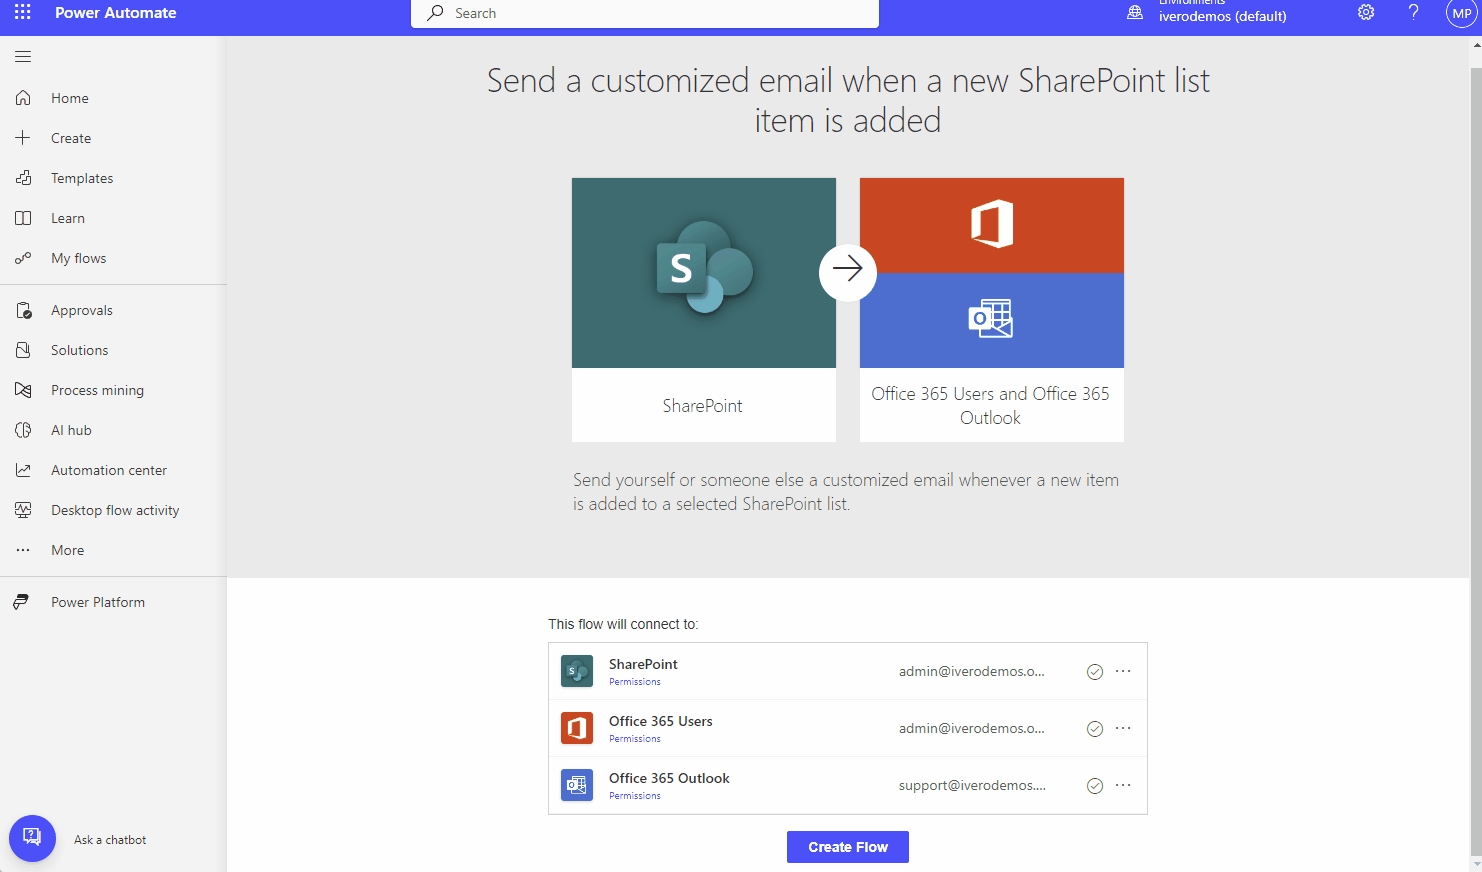Open the app launcher waffle icon
The image size is (1482, 872).
(x=23, y=13)
